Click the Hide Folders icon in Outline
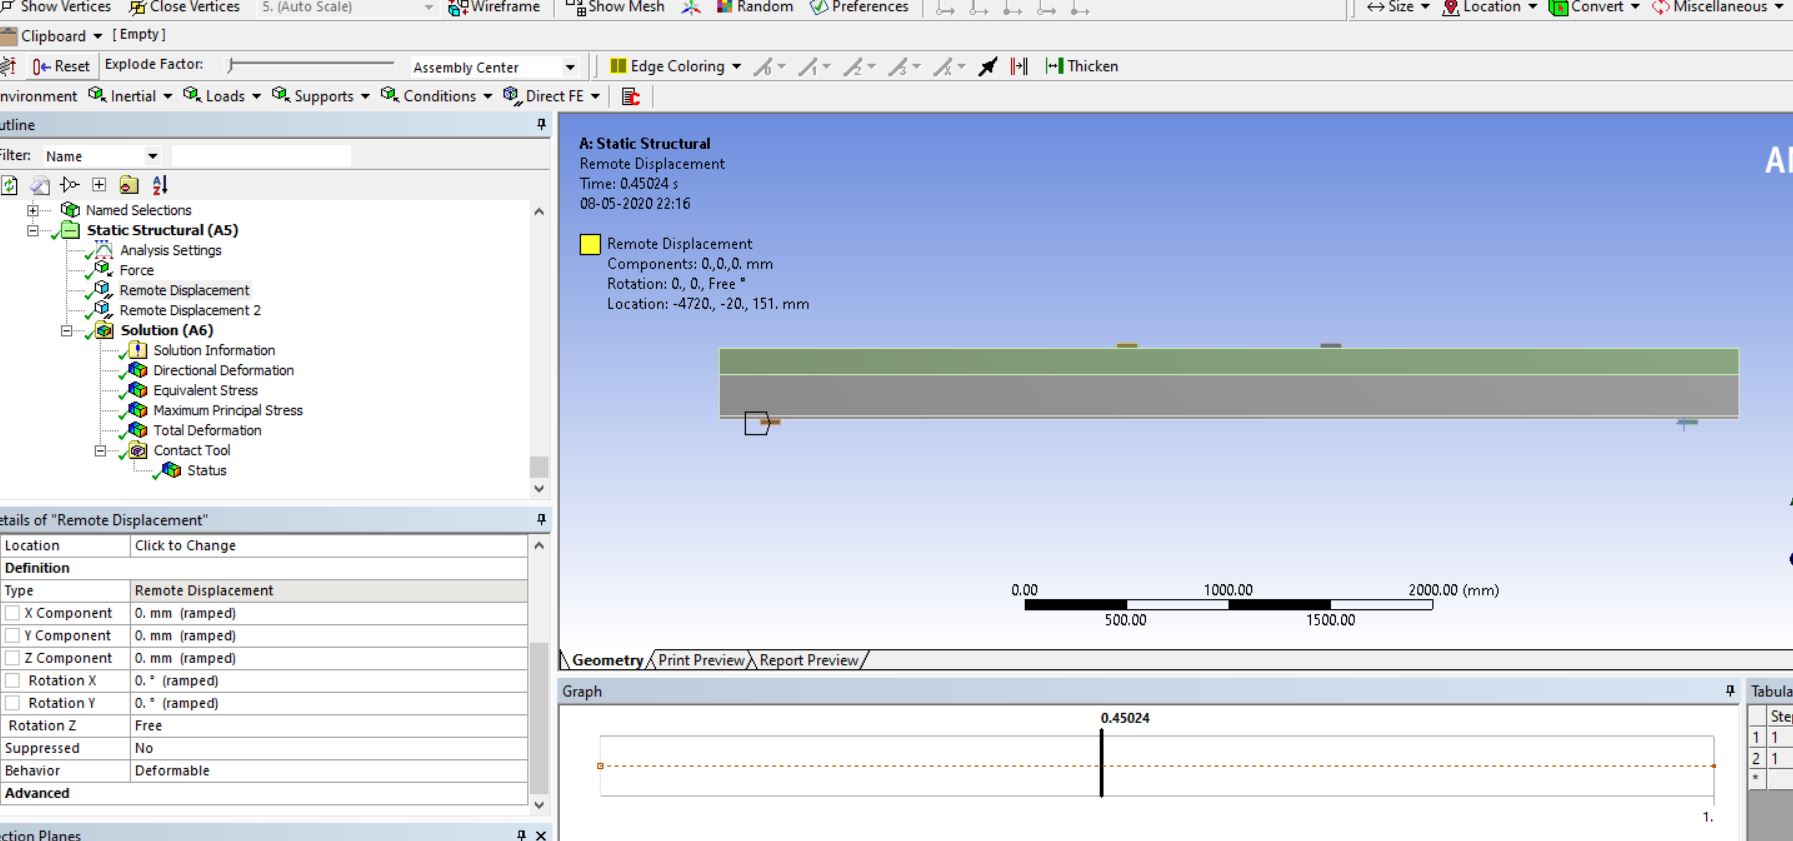 [x=129, y=185]
